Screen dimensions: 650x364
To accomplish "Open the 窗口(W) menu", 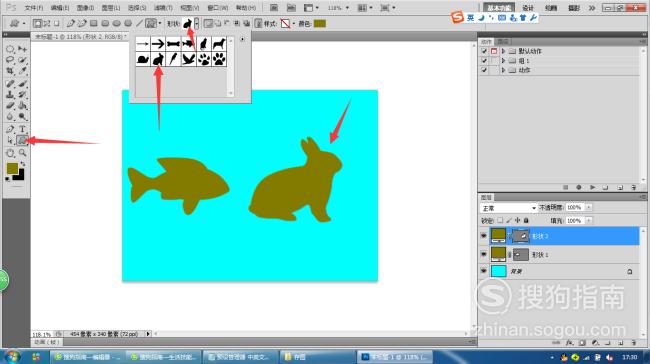I will tap(218, 8).
